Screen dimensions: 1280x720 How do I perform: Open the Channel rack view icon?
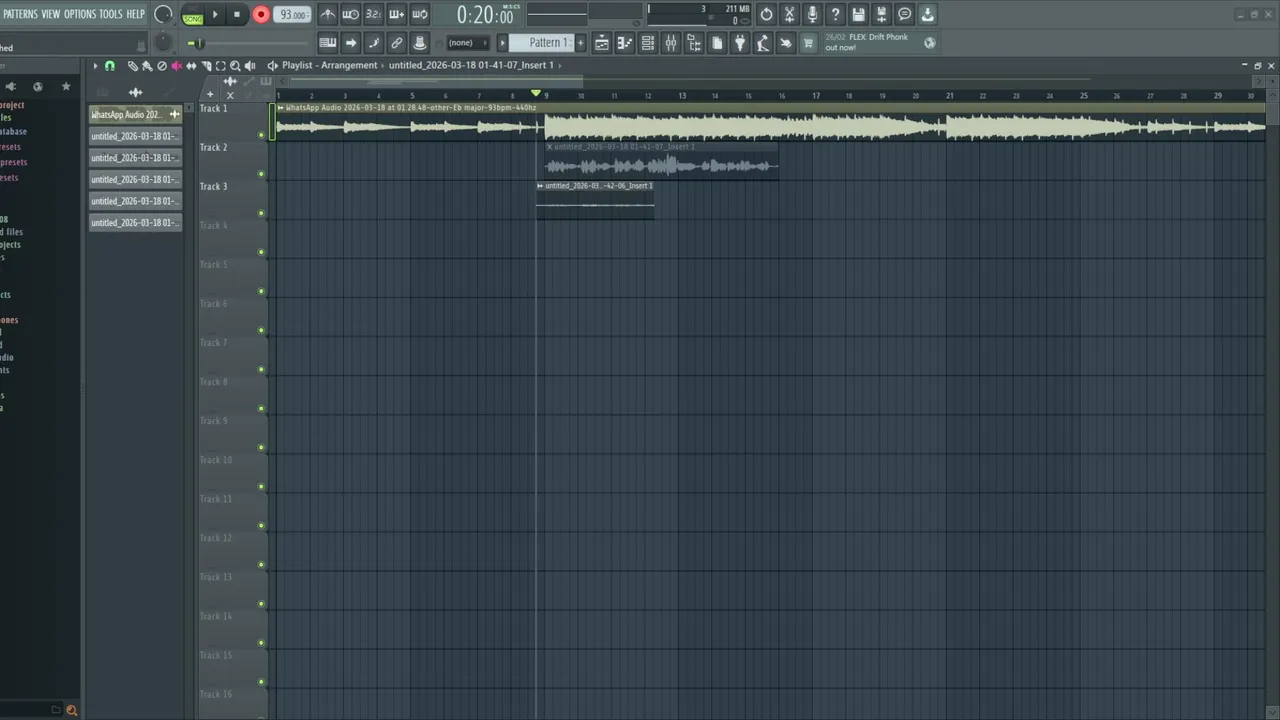pyautogui.click(x=648, y=43)
